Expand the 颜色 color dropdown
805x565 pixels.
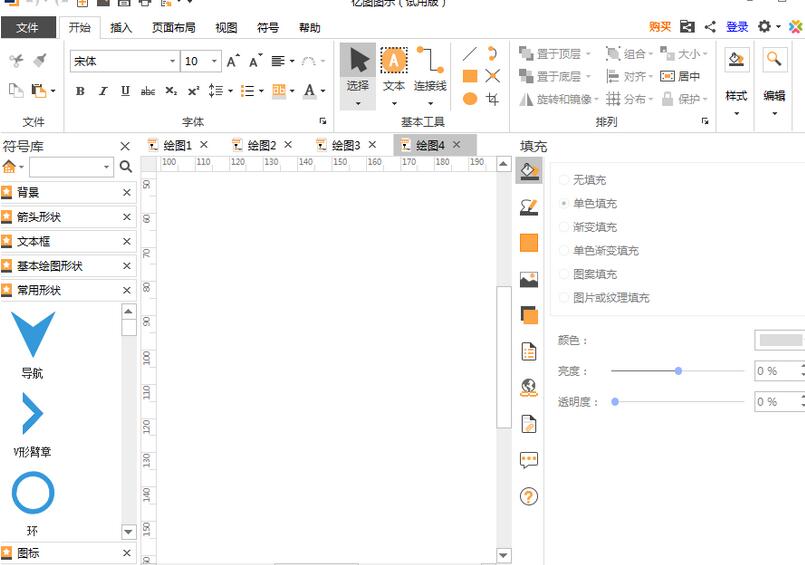point(779,340)
